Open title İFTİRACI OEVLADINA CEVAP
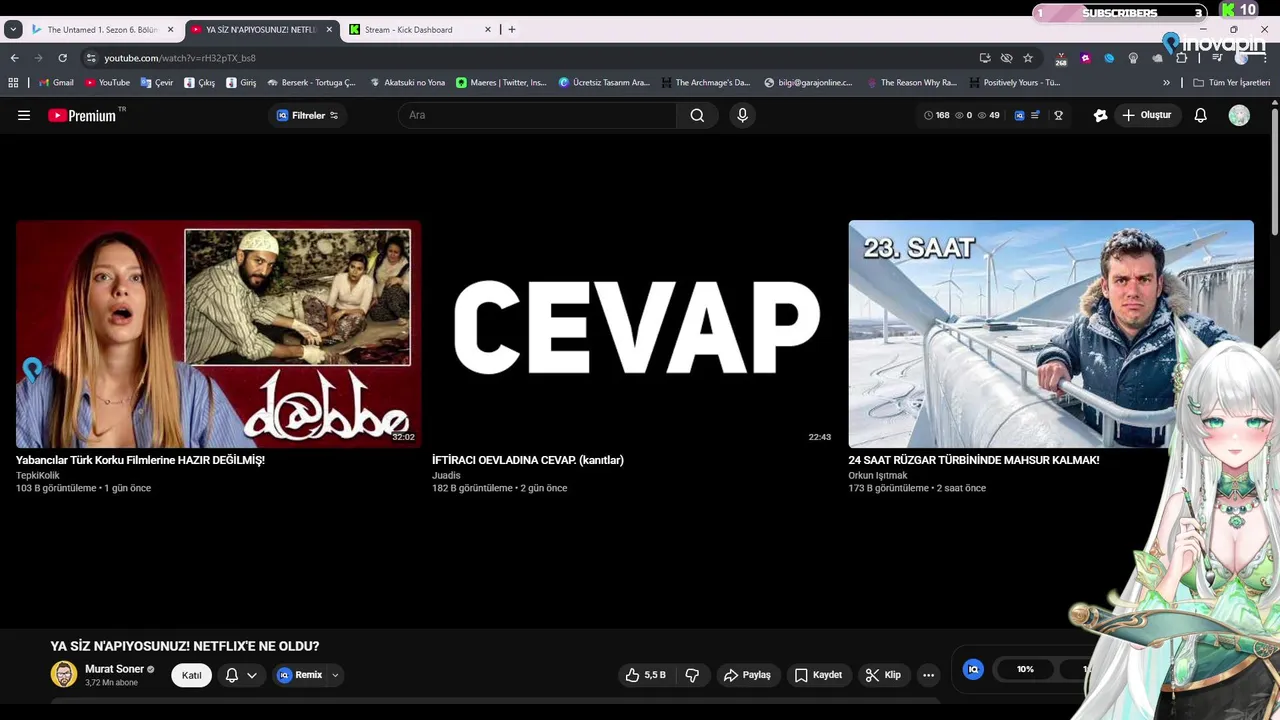1280x720 pixels. pos(528,460)
